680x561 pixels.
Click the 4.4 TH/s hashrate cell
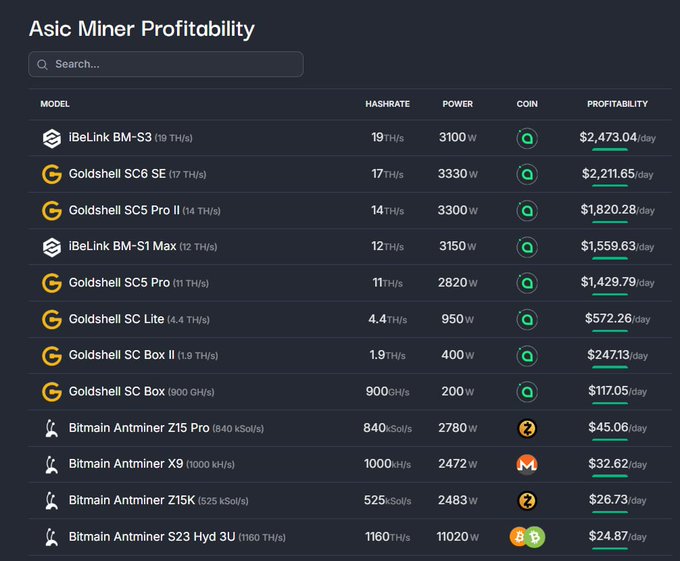[x=387, y=319]
